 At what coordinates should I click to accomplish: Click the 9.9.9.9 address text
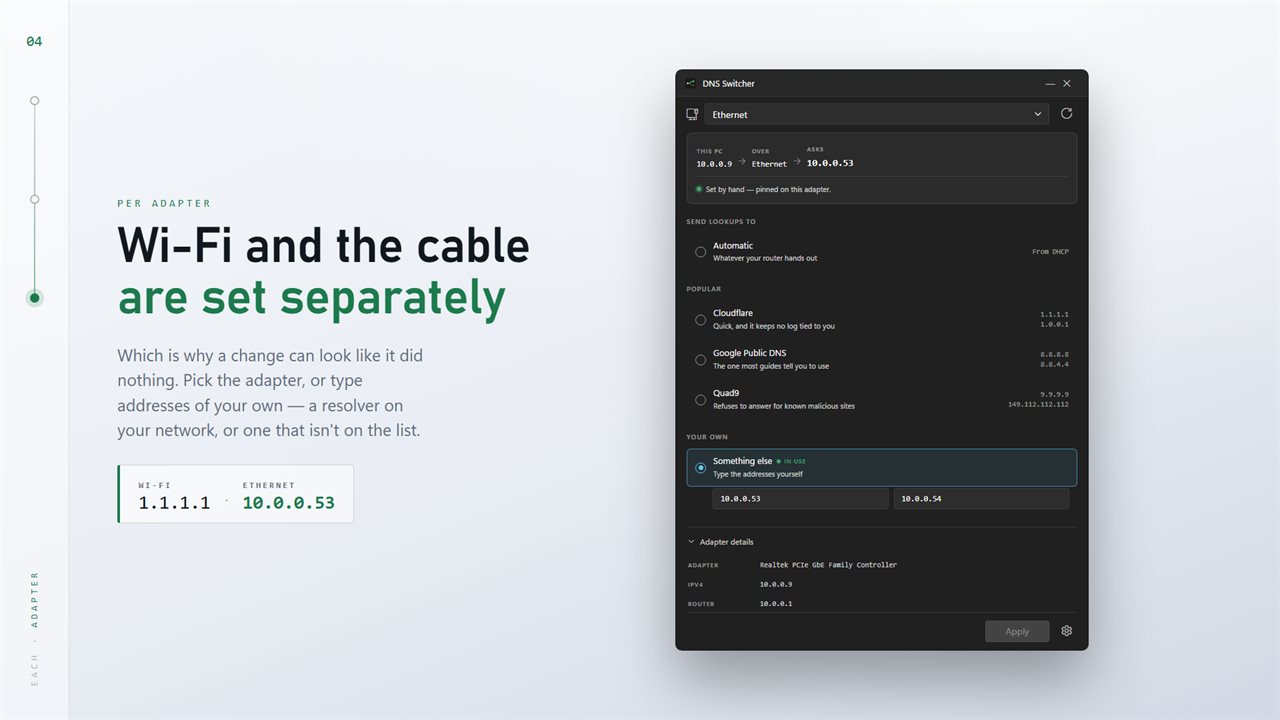[x=1054, y=394]
